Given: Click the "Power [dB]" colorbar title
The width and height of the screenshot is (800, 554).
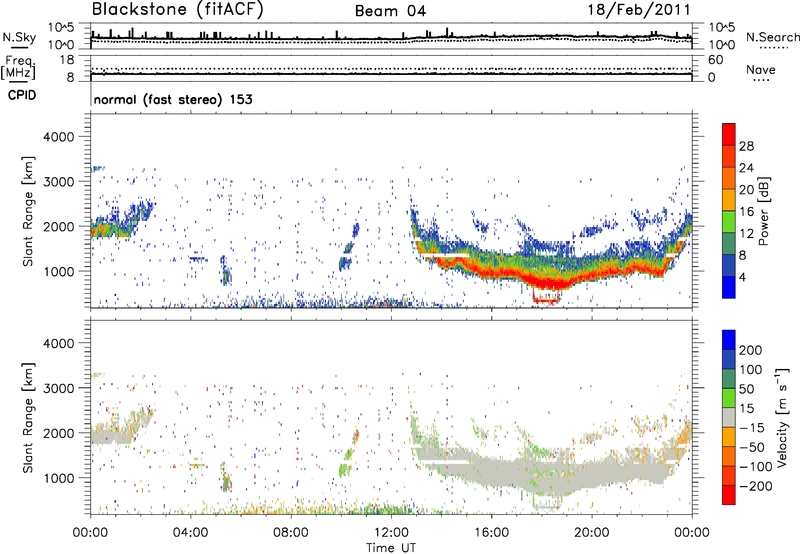Looking at the screenshot, I should point(763,211).
